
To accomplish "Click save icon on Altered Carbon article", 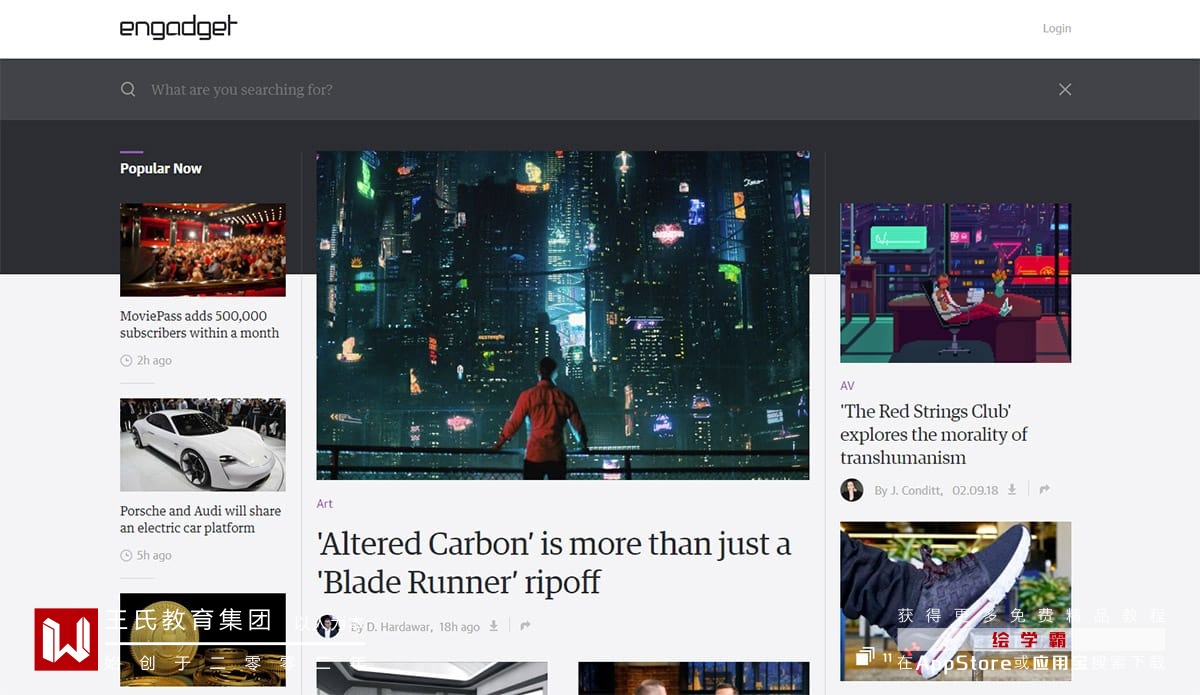I will click(x=494, y=627).
